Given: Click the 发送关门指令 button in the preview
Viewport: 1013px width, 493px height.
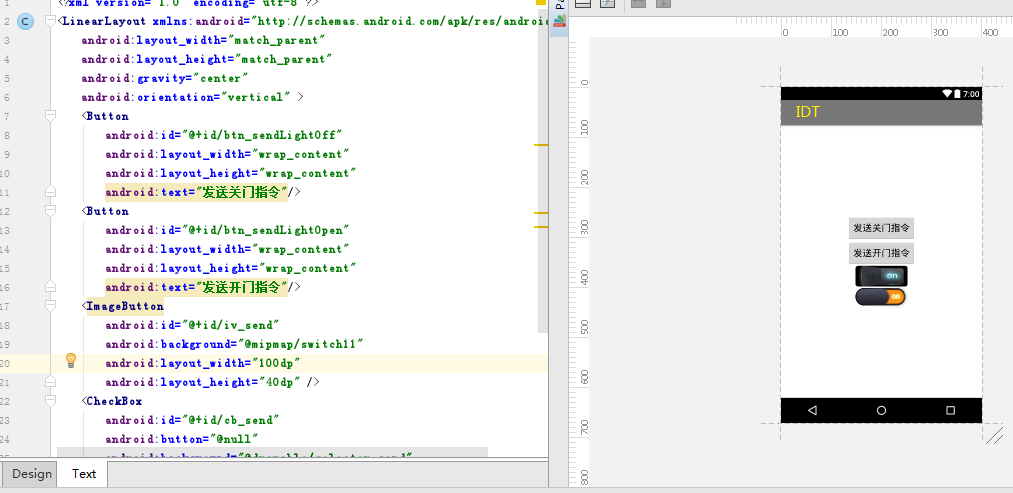Looking at the screenshot, I should click(881, 228).
